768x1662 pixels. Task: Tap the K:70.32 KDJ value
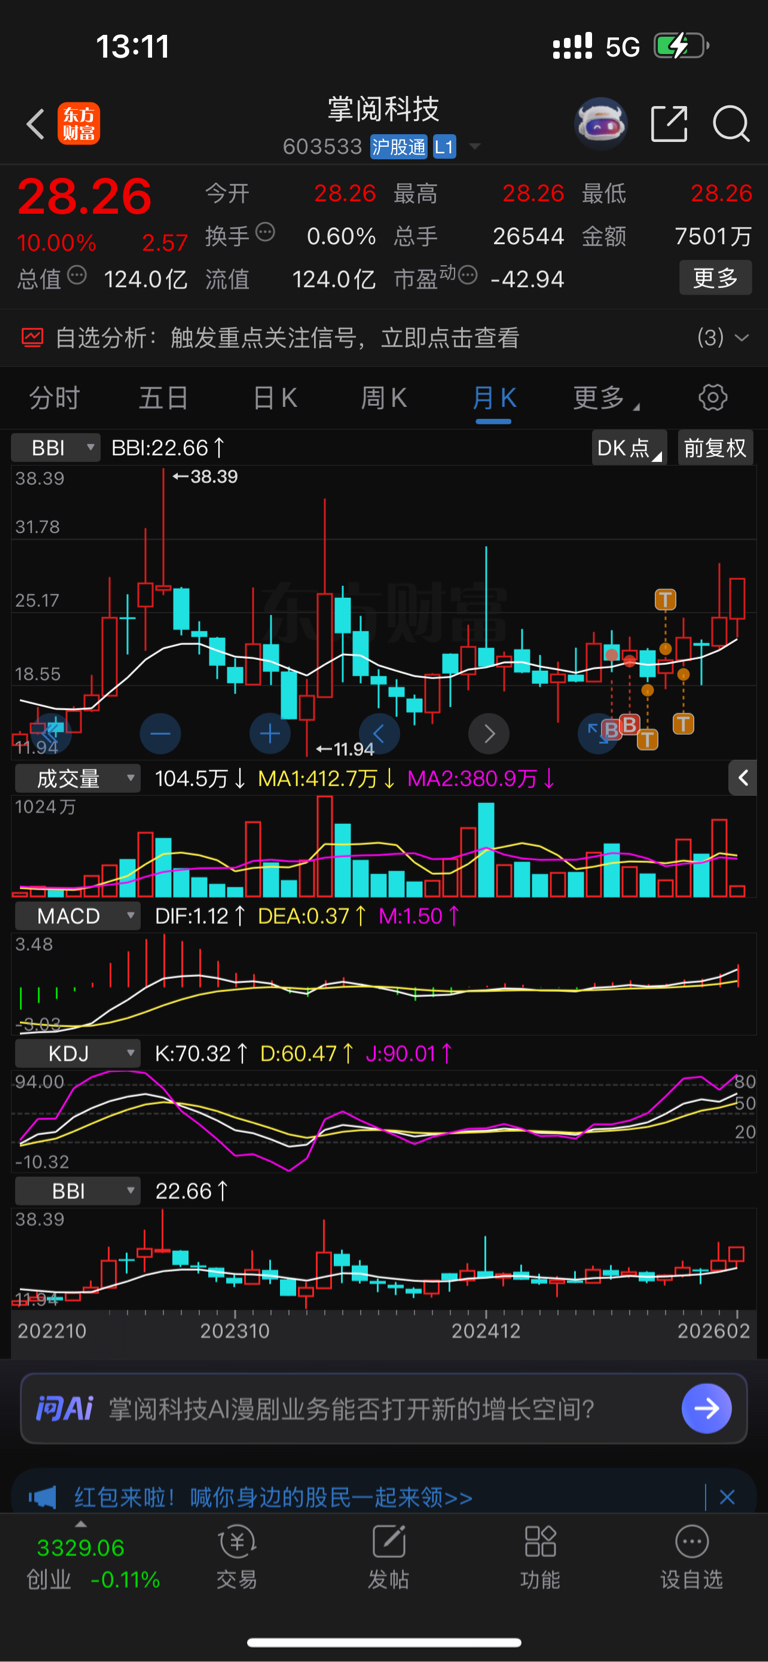(201, 1053)
